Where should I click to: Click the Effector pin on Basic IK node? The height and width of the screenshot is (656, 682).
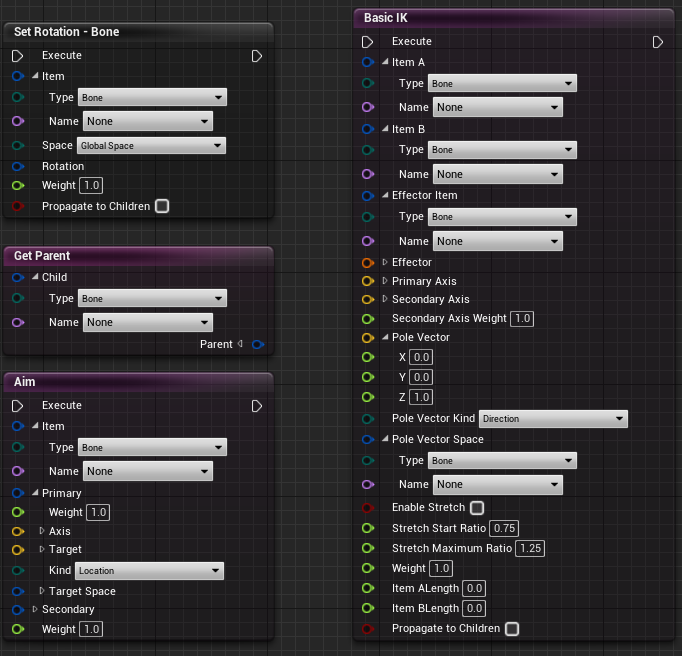point(368,263)
